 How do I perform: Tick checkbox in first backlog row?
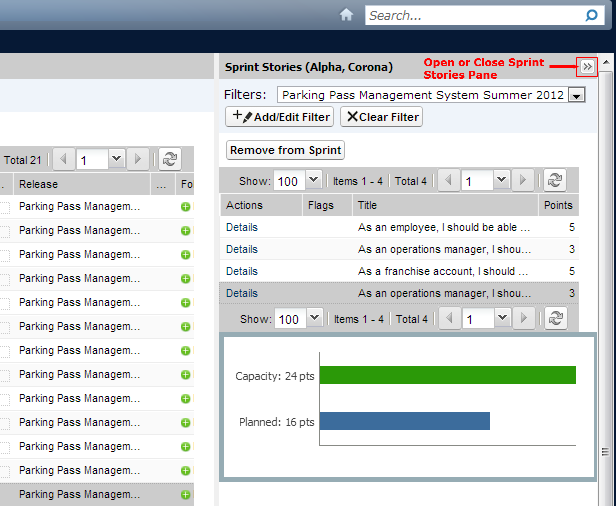tap(5, 207)
